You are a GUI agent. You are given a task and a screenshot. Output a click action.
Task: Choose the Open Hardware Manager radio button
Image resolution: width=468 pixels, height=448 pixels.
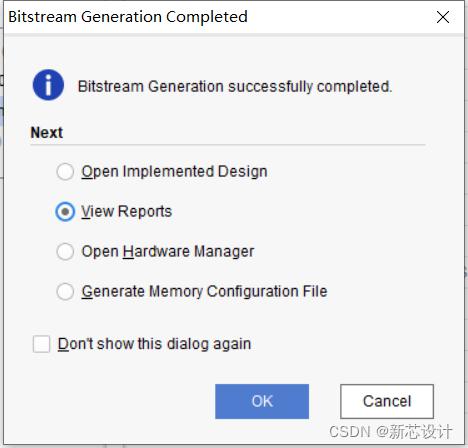point(65,251)
